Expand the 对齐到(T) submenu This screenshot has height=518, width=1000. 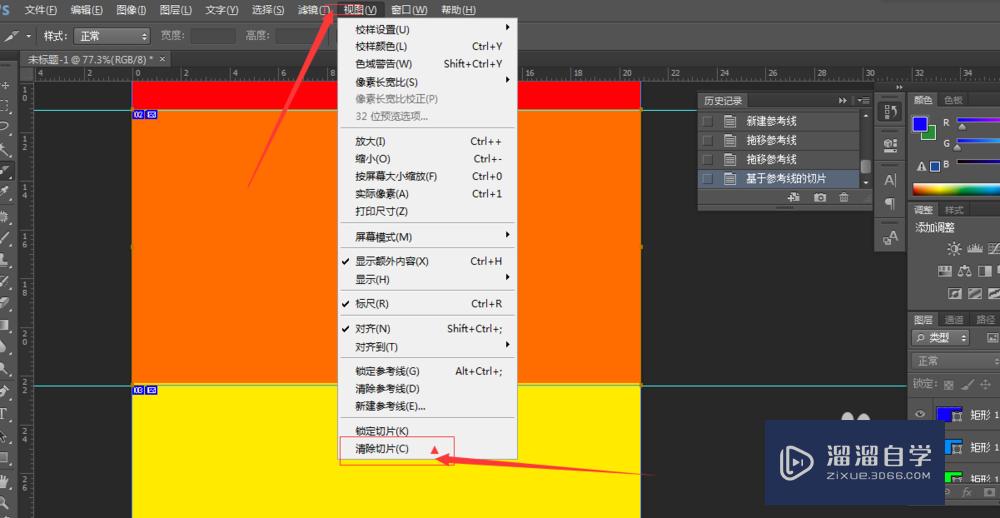427,346
